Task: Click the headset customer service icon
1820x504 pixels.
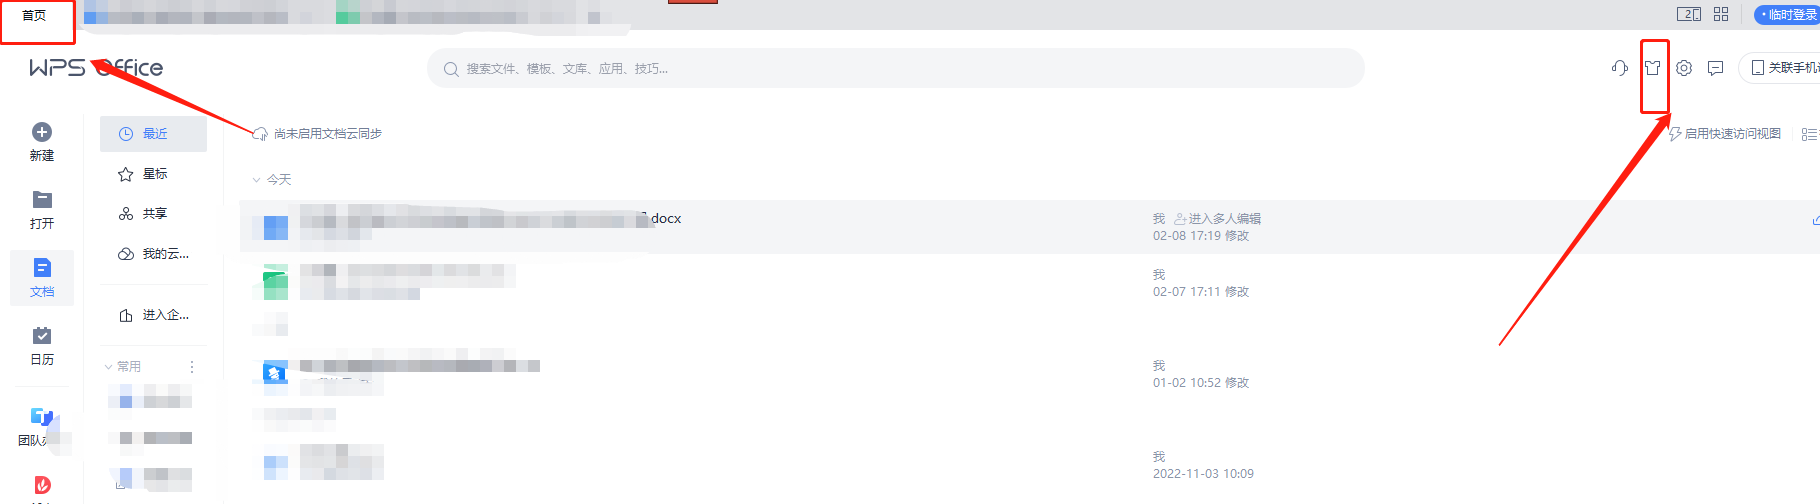Action: (x=1620, y=68)
